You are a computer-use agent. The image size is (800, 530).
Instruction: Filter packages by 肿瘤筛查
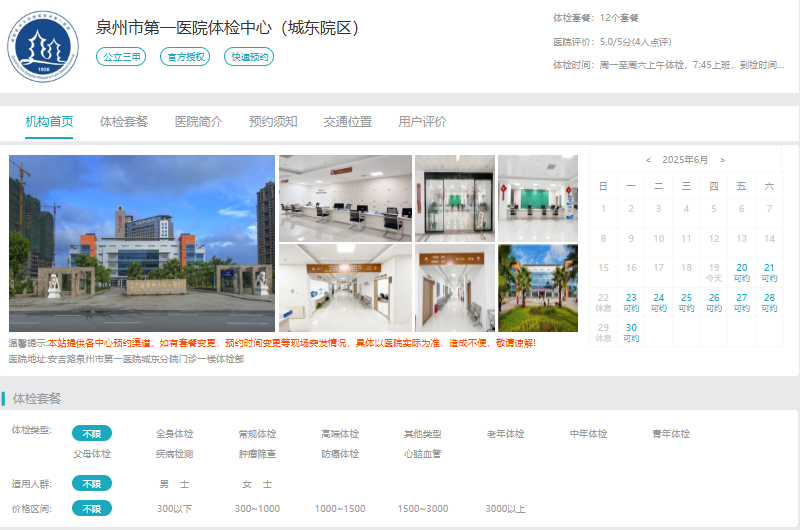click(x=257, y=454)
